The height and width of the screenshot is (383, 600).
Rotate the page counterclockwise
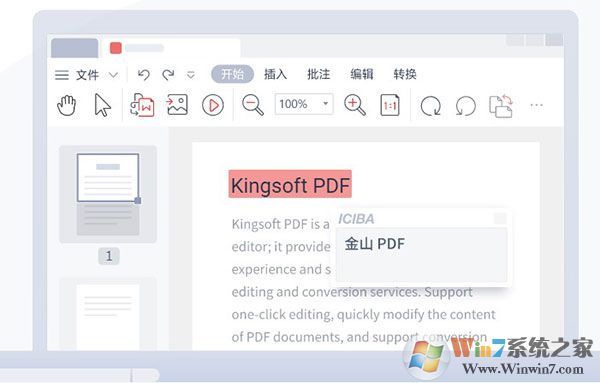click(466, 106)
